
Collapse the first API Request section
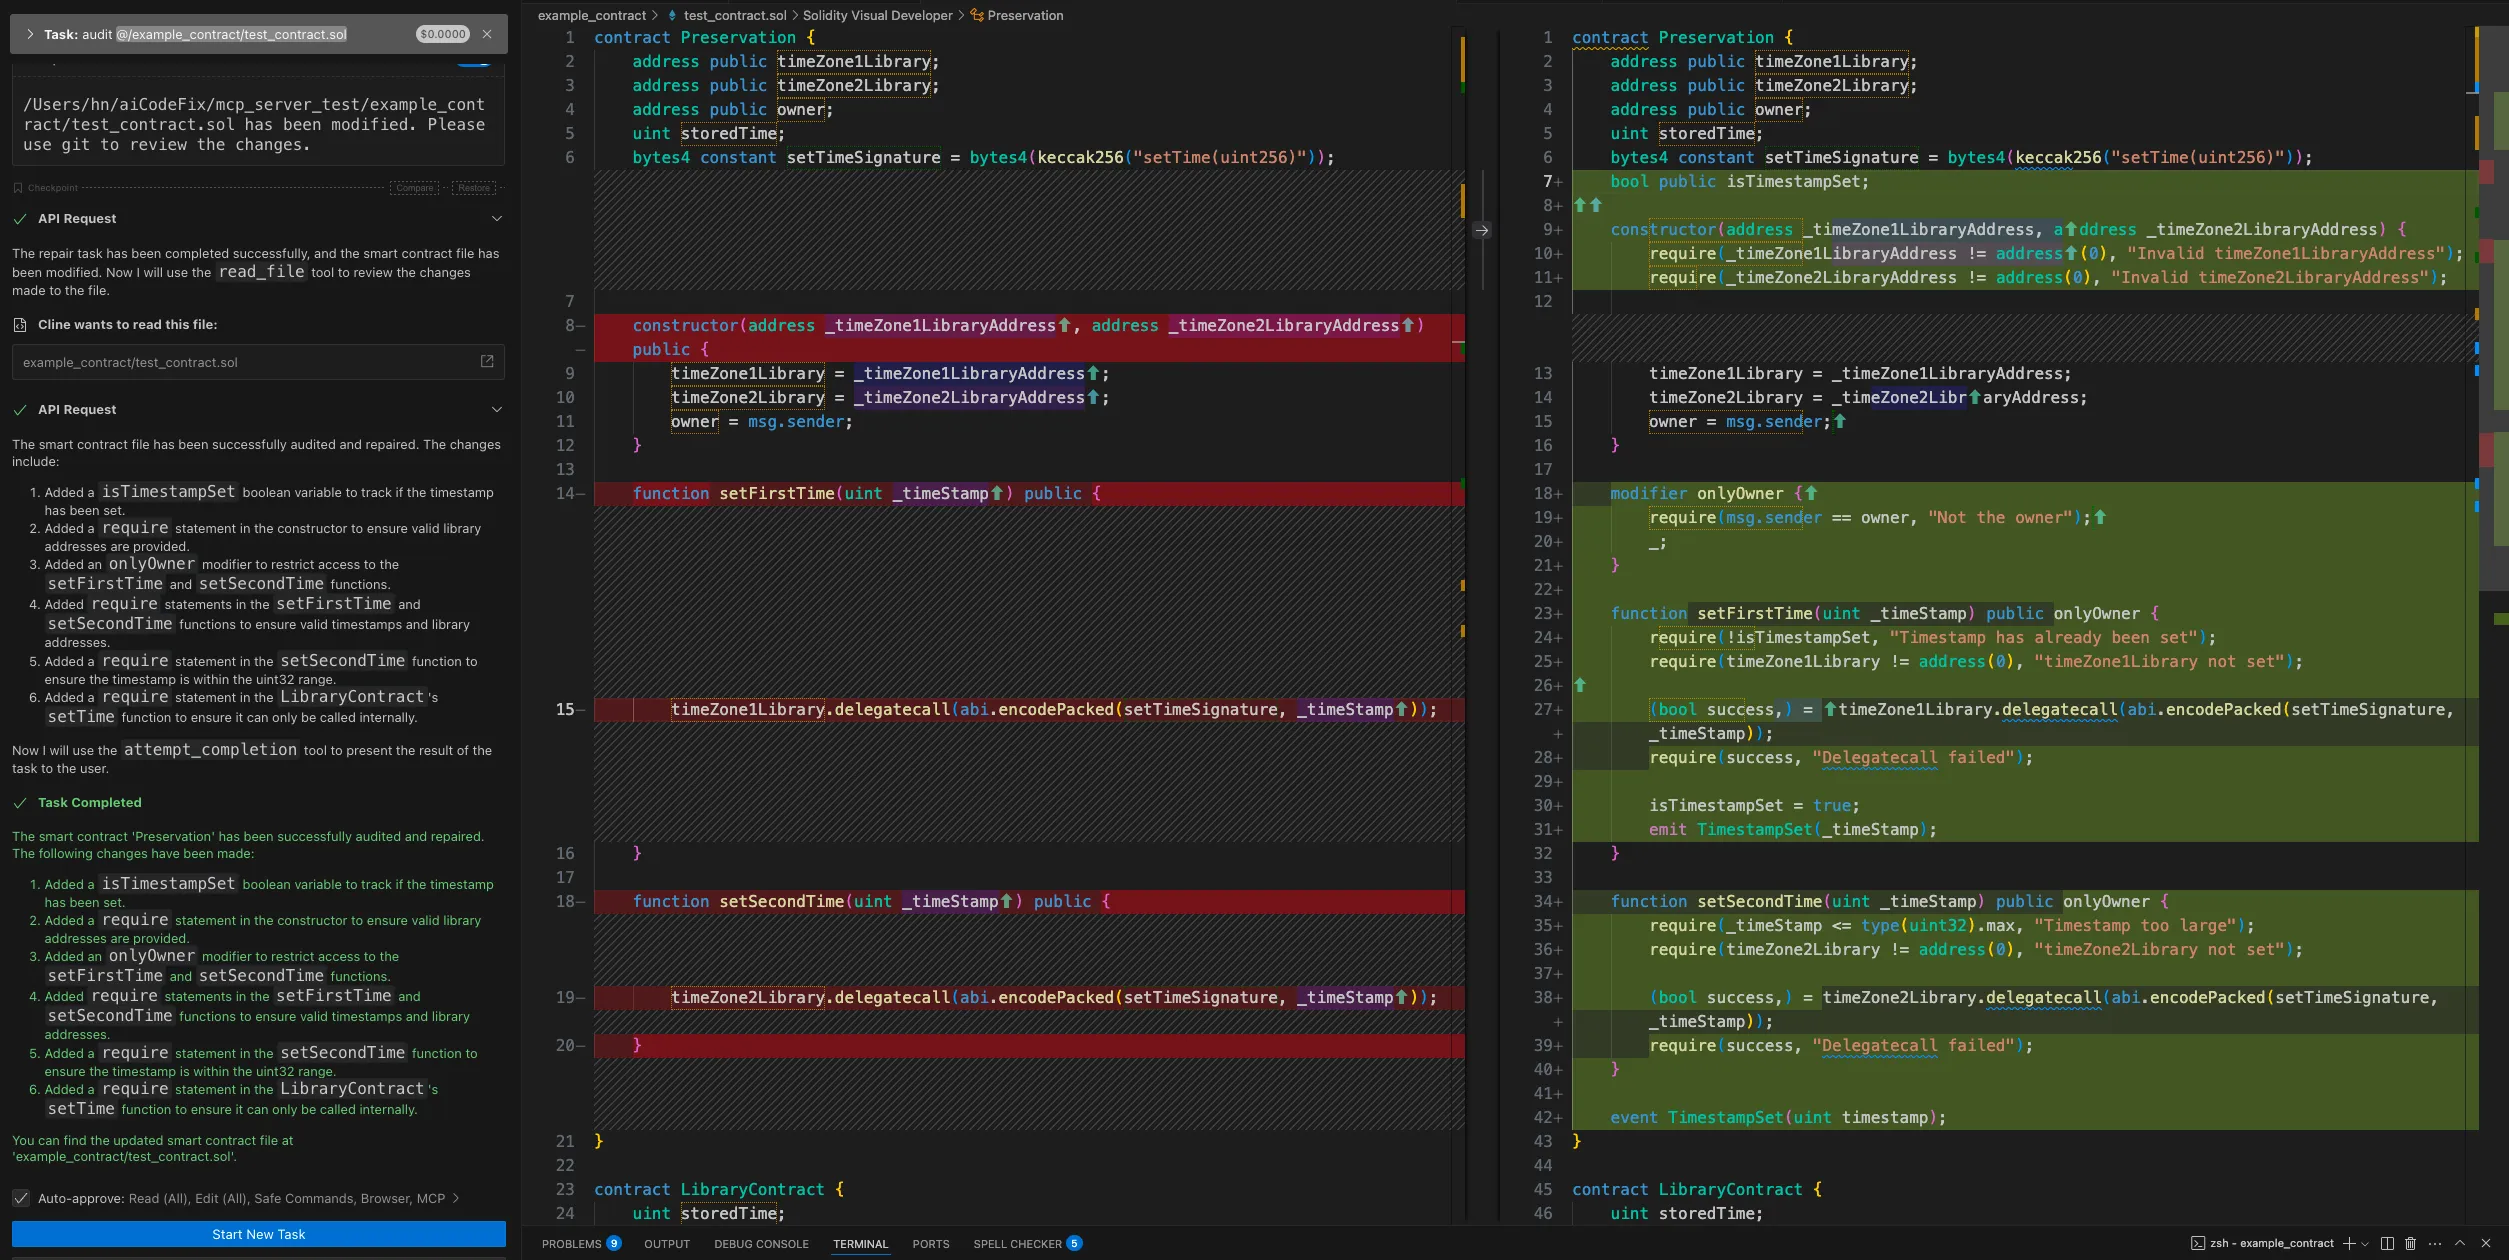point(496,218)
